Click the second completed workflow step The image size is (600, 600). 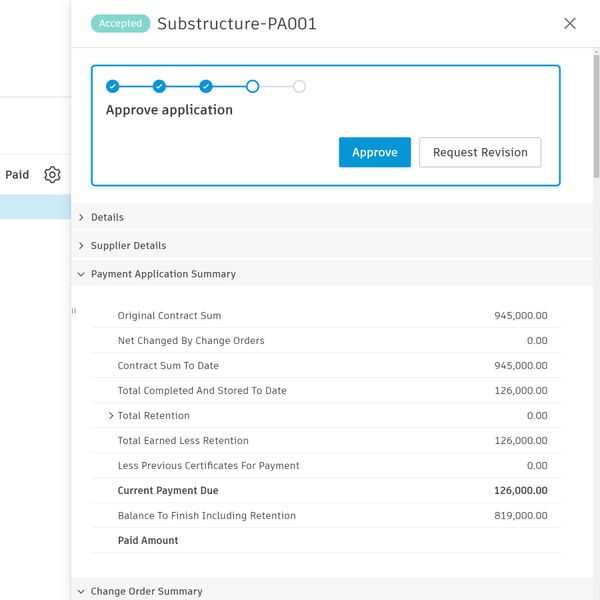pyautogui.click(x=159, y=86)
